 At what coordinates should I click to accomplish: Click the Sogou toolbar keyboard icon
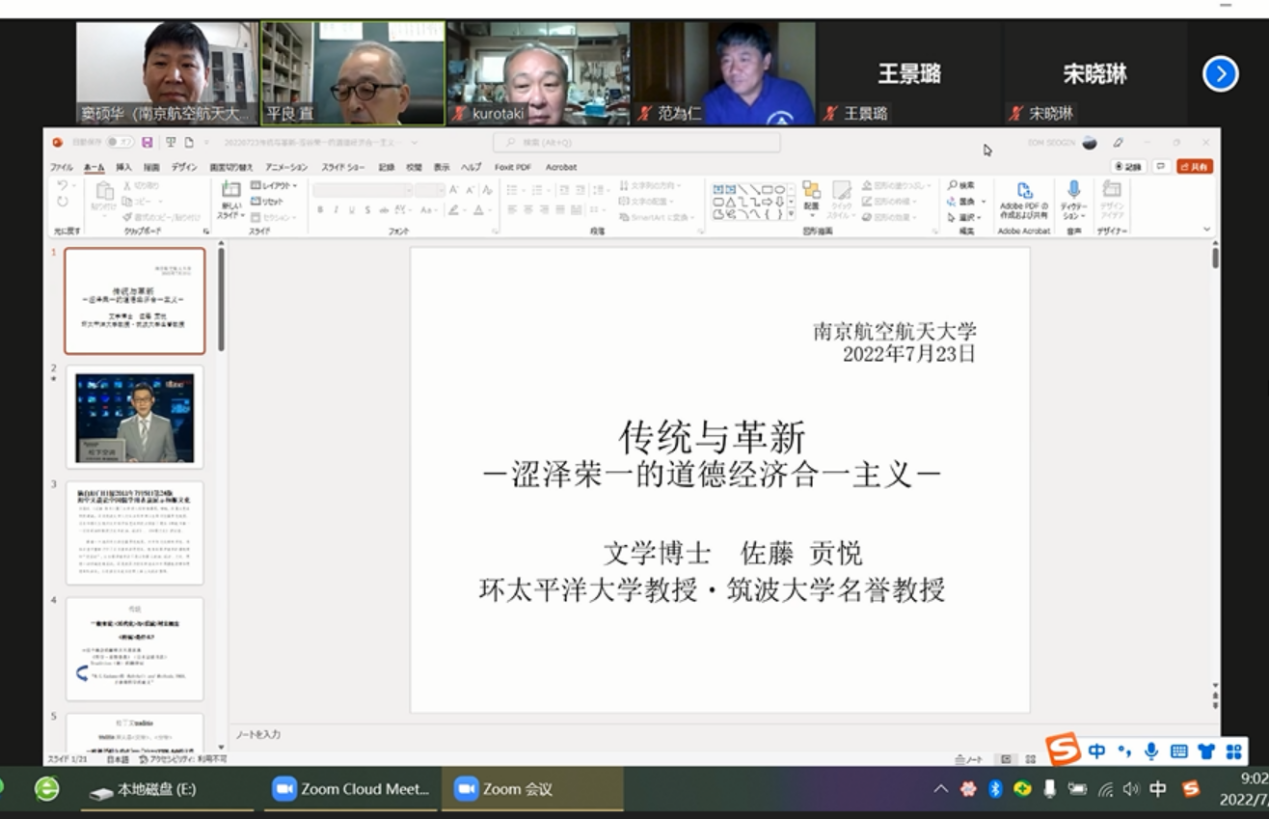click(1178, 751)
